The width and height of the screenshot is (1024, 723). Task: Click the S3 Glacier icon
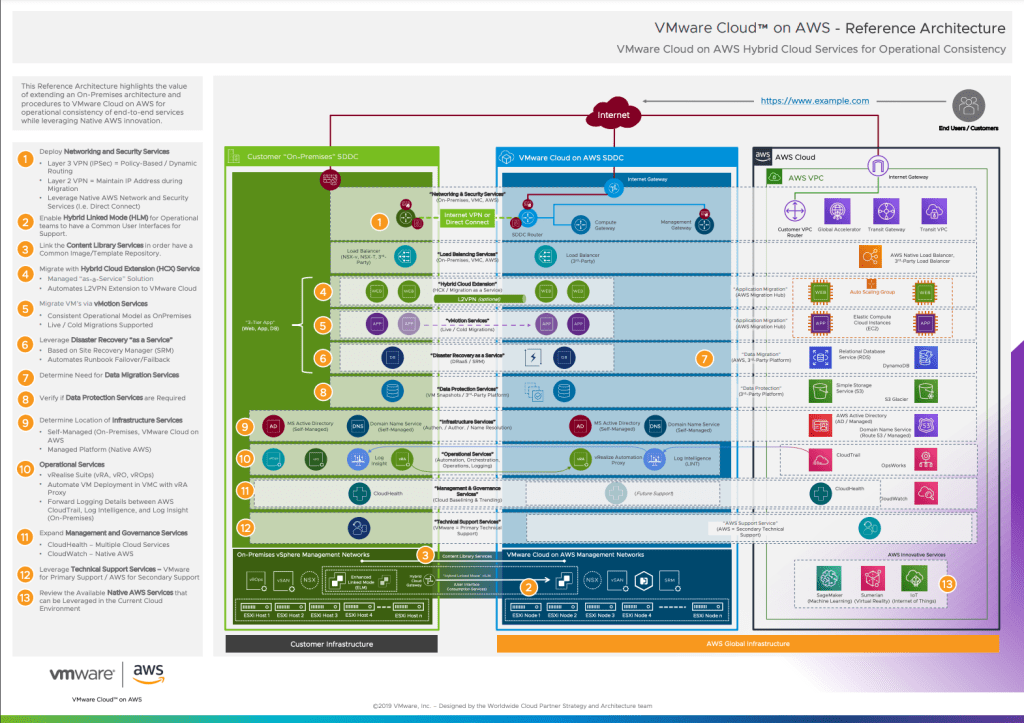[925, 390]
